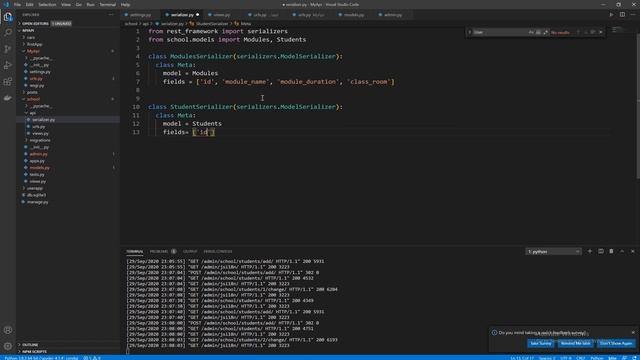Image resolution: width=640 pixels, height=360 pixels.
Task: Dismiss the feedback survey notification
Action: coord(633,332)
